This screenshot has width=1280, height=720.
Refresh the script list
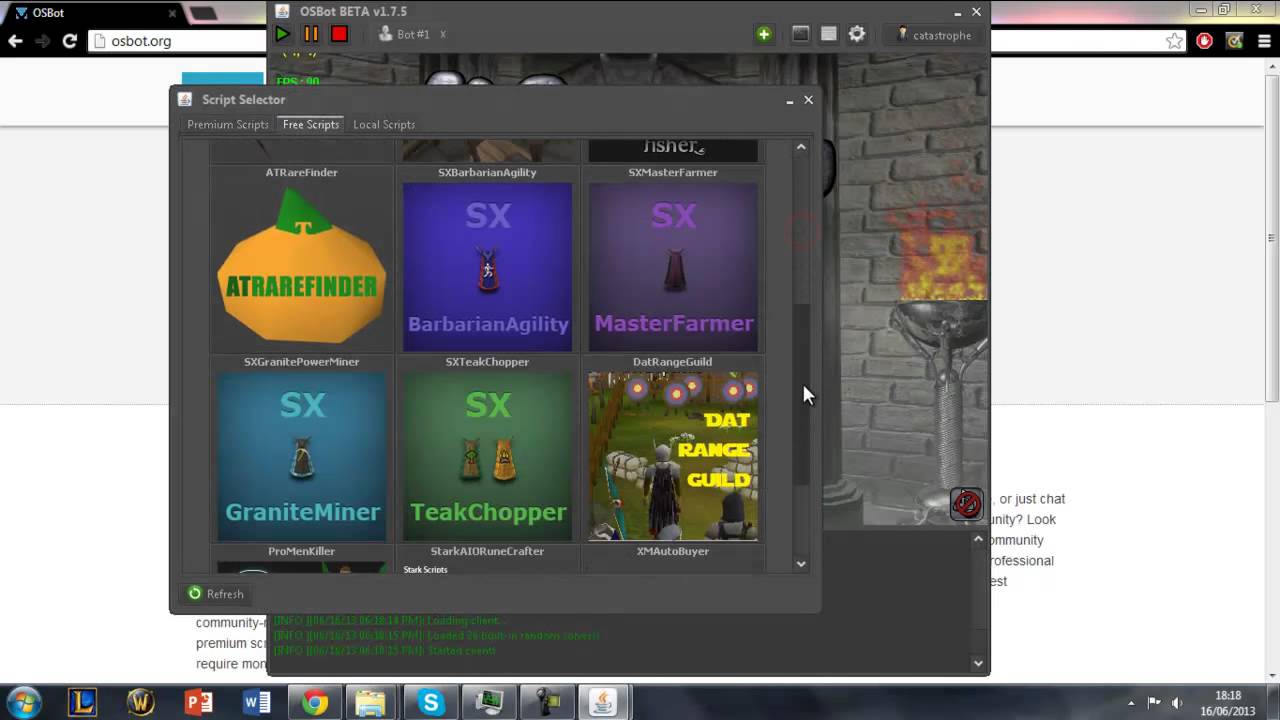pyautogui.click(x=216, y=594)
